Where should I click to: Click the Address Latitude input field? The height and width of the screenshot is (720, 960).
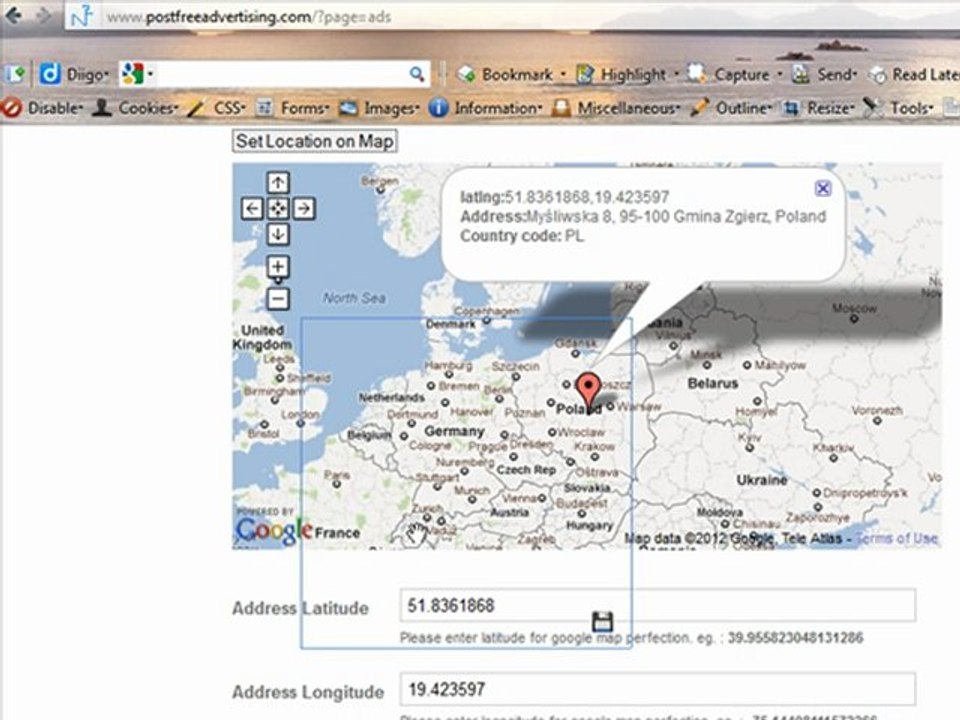(658, 606)
